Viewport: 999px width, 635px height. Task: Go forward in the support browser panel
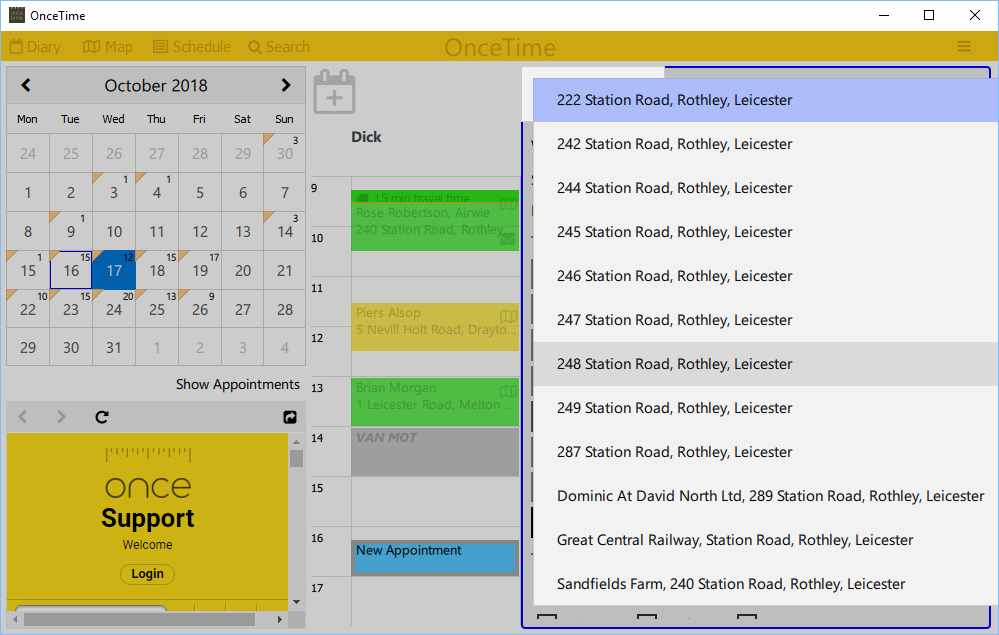pos(61,417)
